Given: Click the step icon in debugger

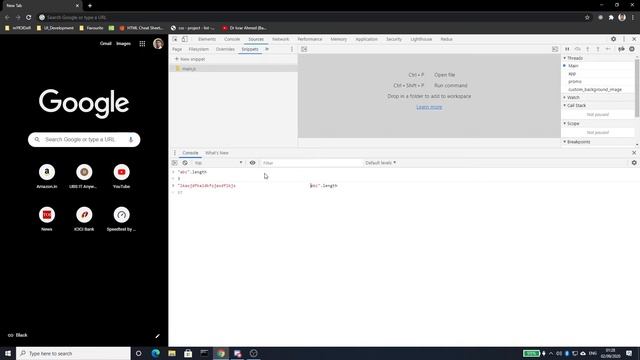Looking at the screenshot, I should point(608,49).
